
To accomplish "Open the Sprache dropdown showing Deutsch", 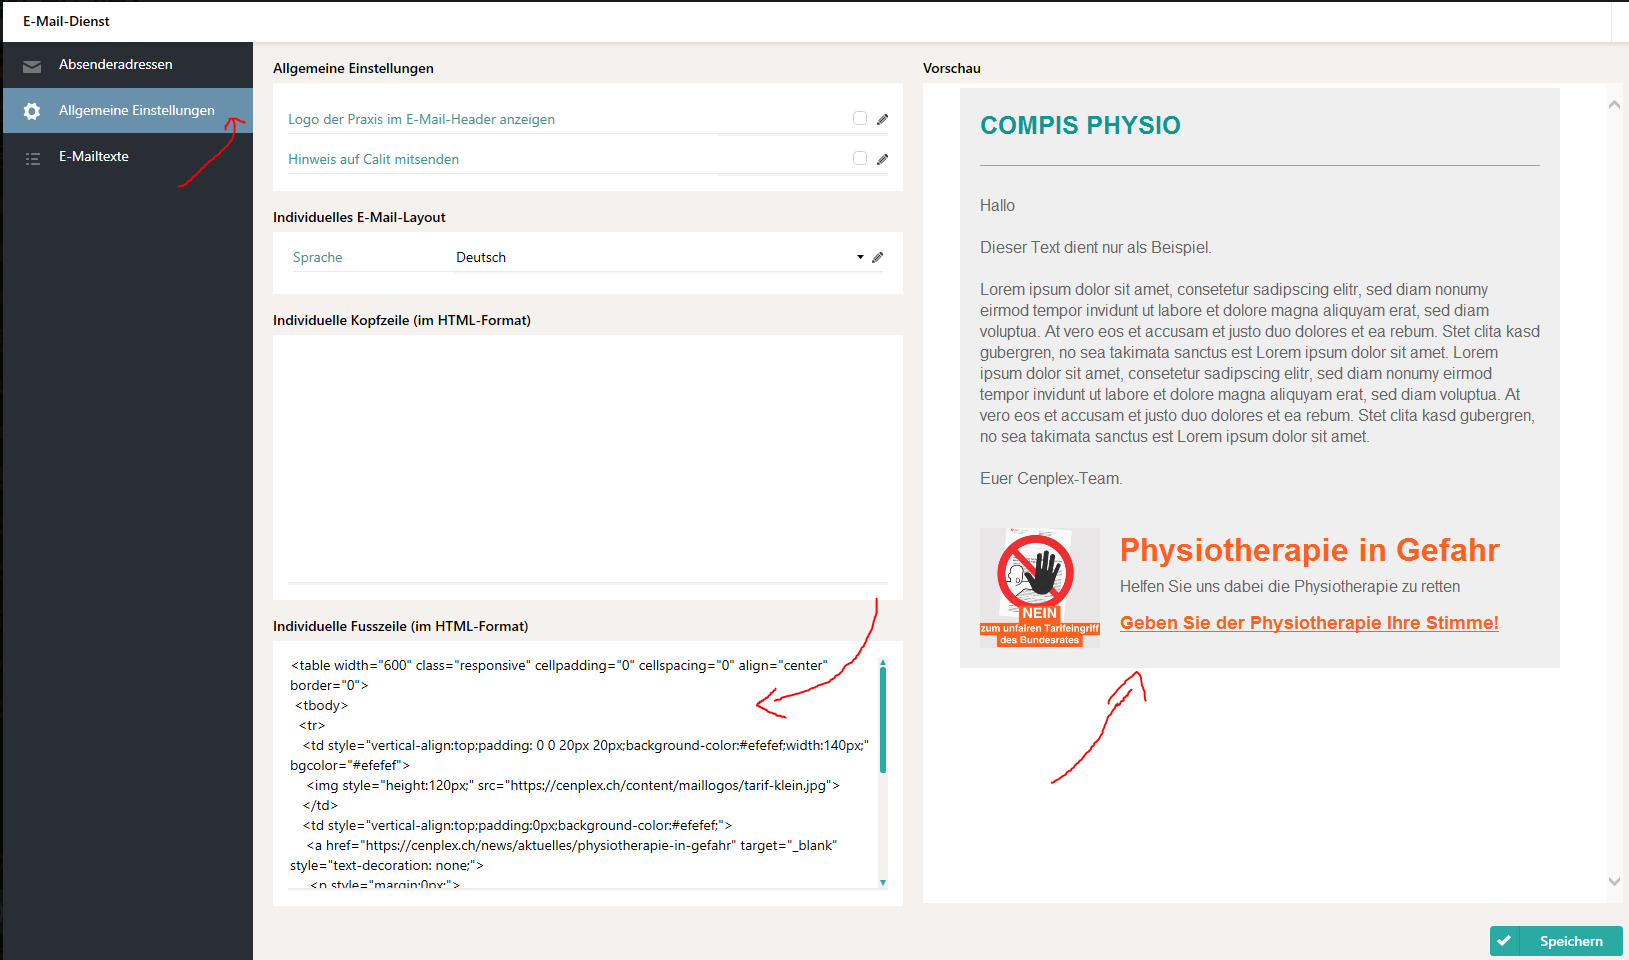I will 658,258.
